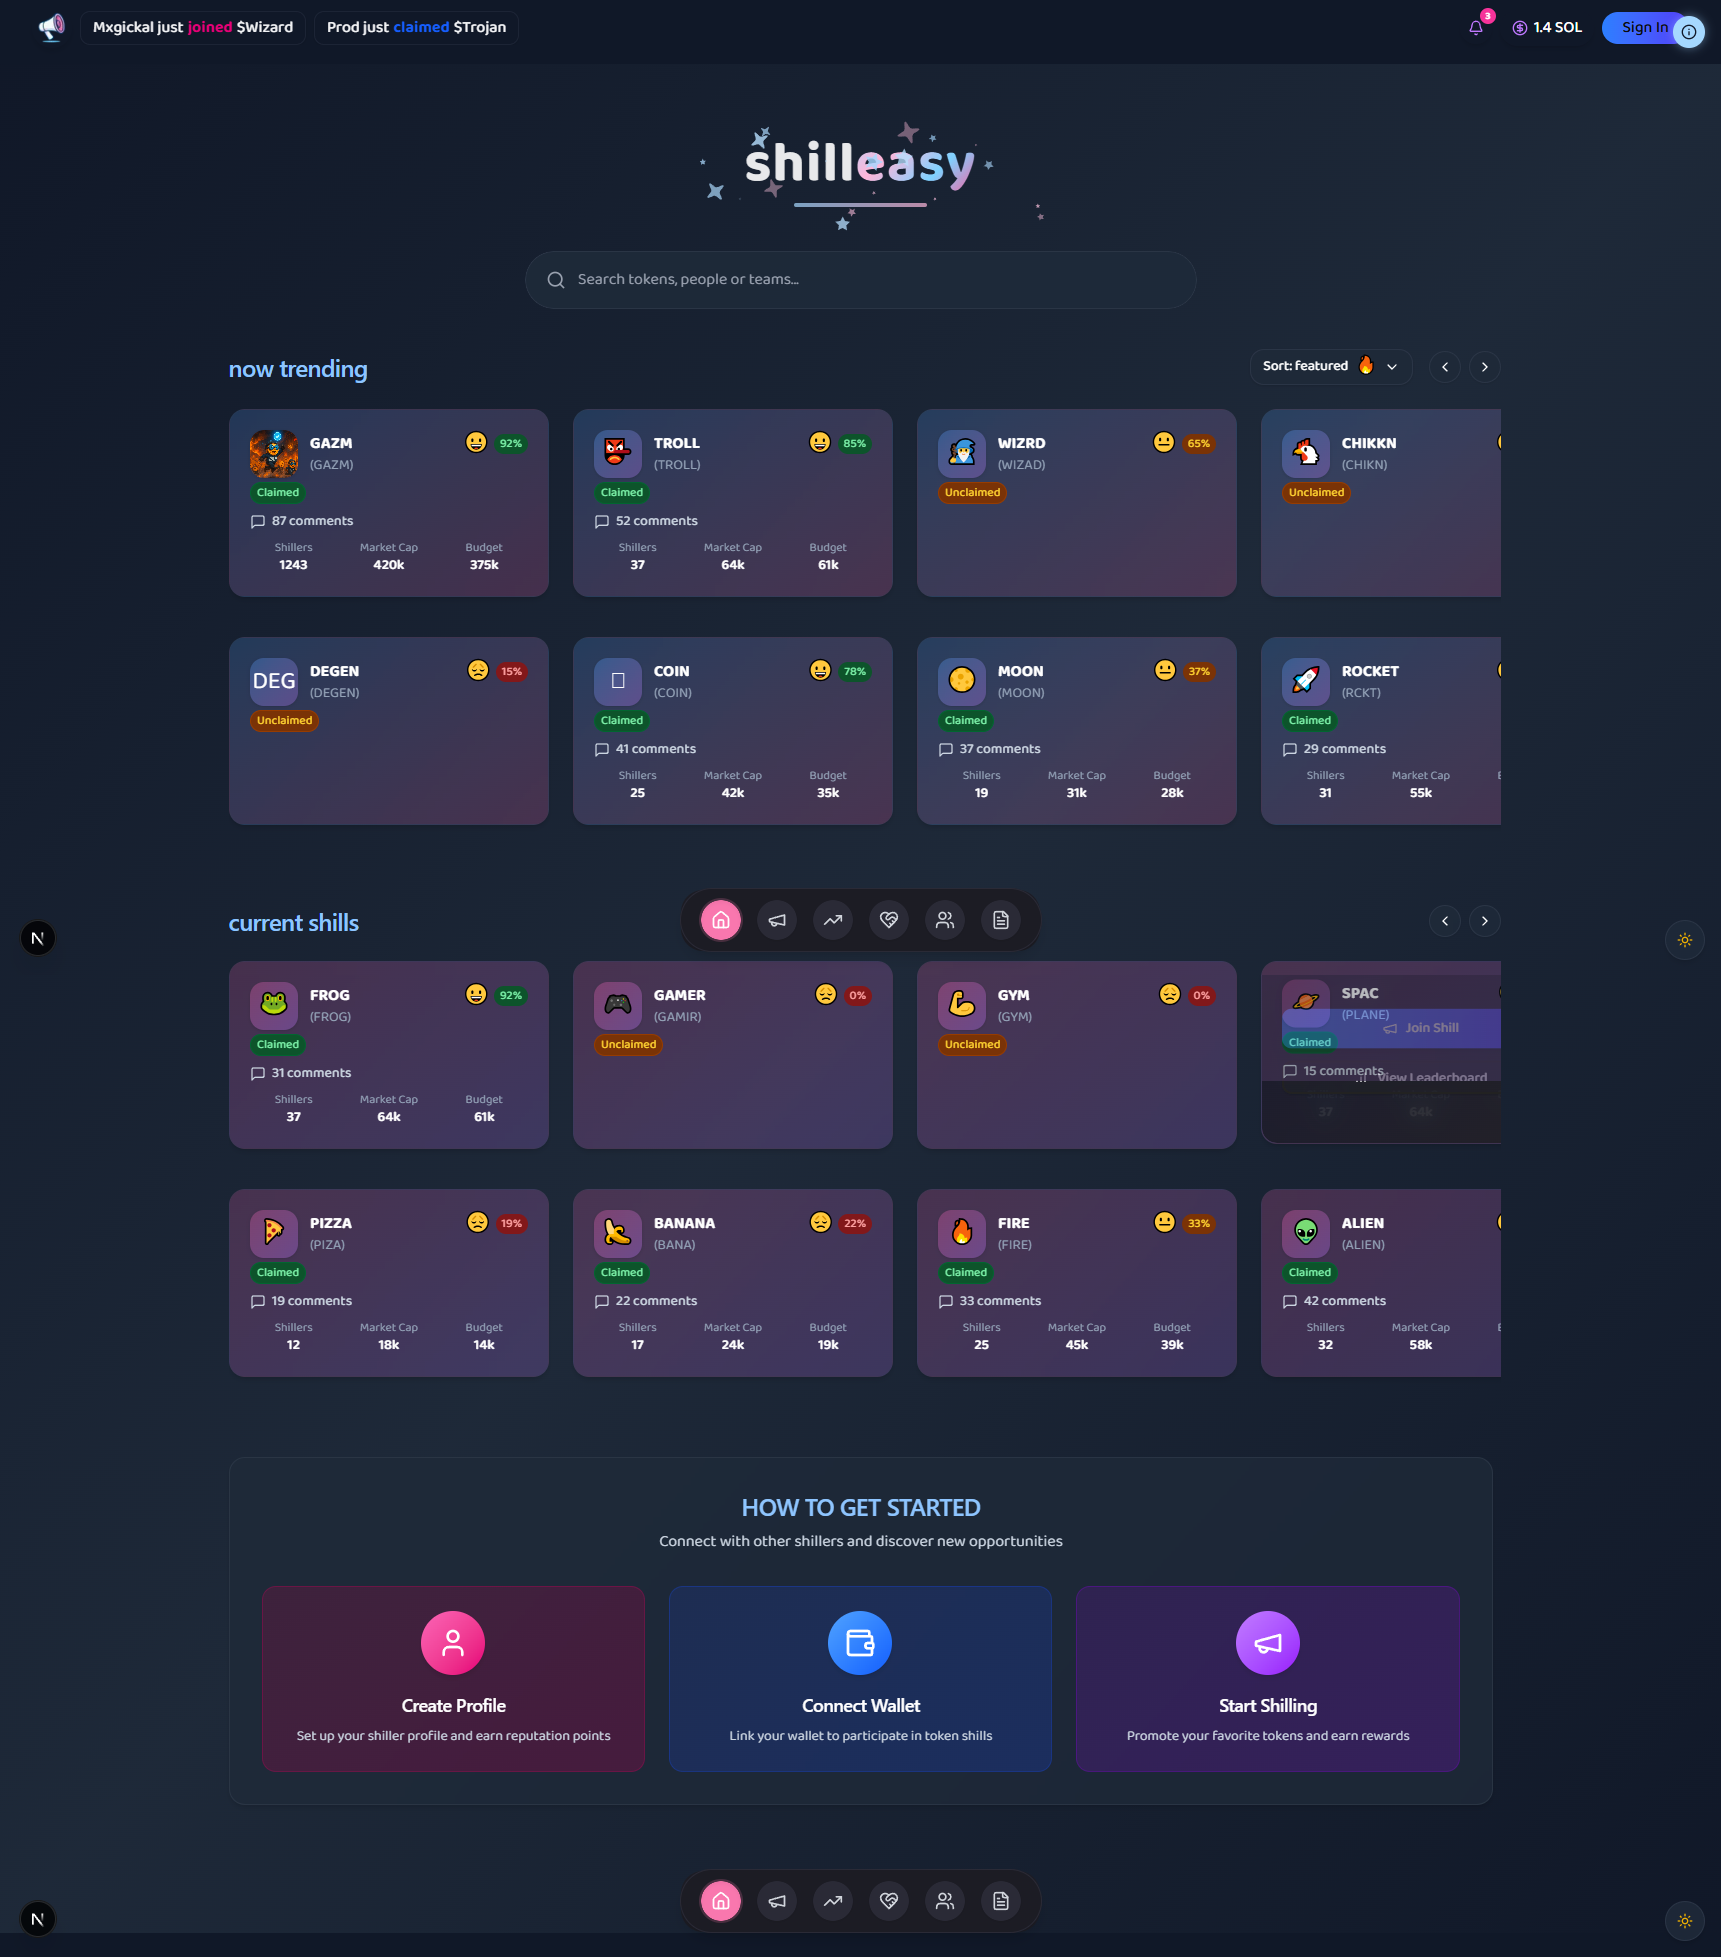Viewport: 1721px width, 1957px height.
Task: Select the middle floating nav home icon
Action: pyautogui.click(x=721, y=920)
